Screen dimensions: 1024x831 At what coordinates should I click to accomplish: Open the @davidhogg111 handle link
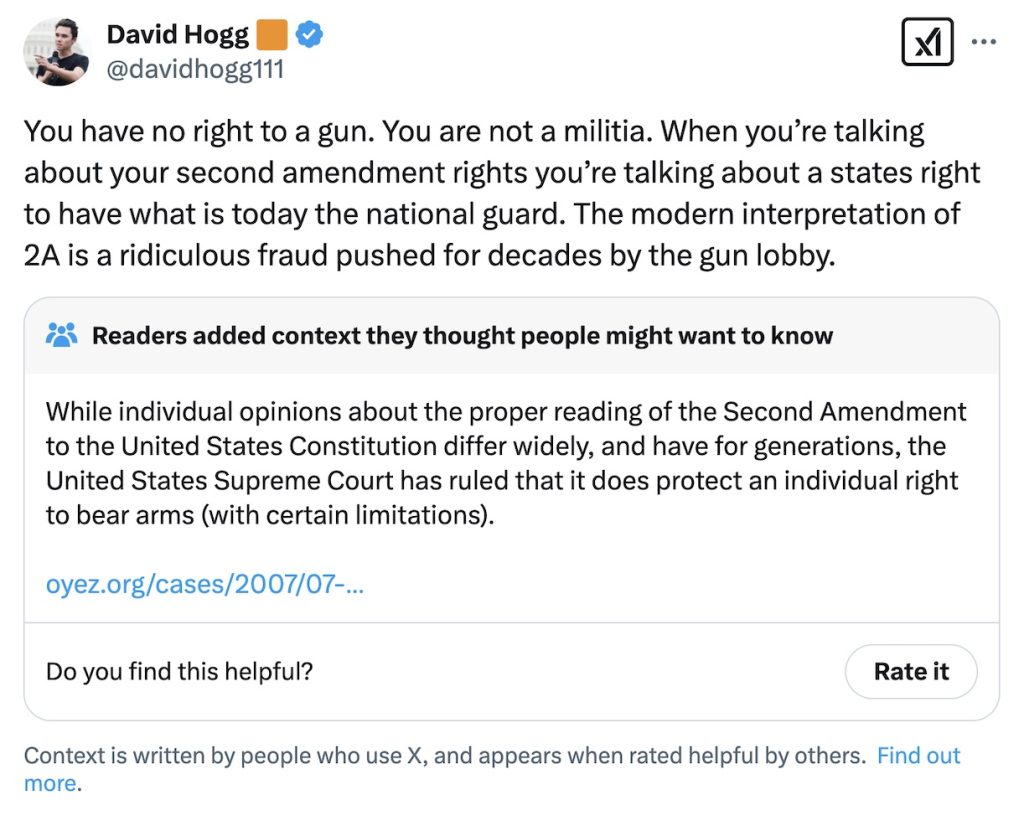[x=195, y=69]
